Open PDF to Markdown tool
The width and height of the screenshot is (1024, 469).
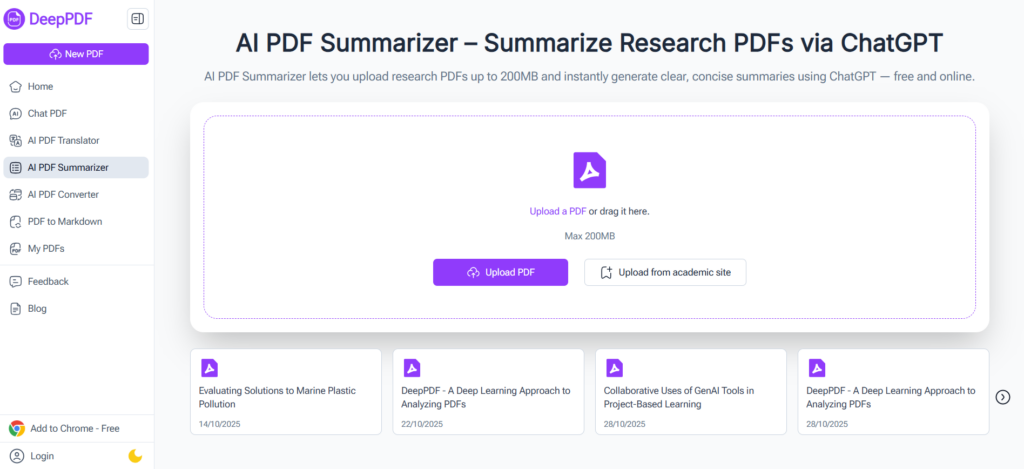click(76, 221)
